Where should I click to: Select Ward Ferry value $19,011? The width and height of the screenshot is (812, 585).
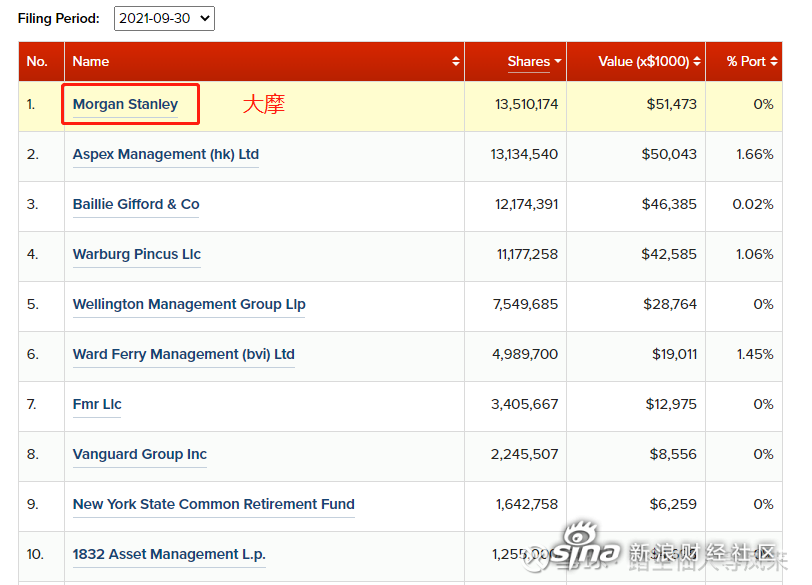click(x=674, y=354)
